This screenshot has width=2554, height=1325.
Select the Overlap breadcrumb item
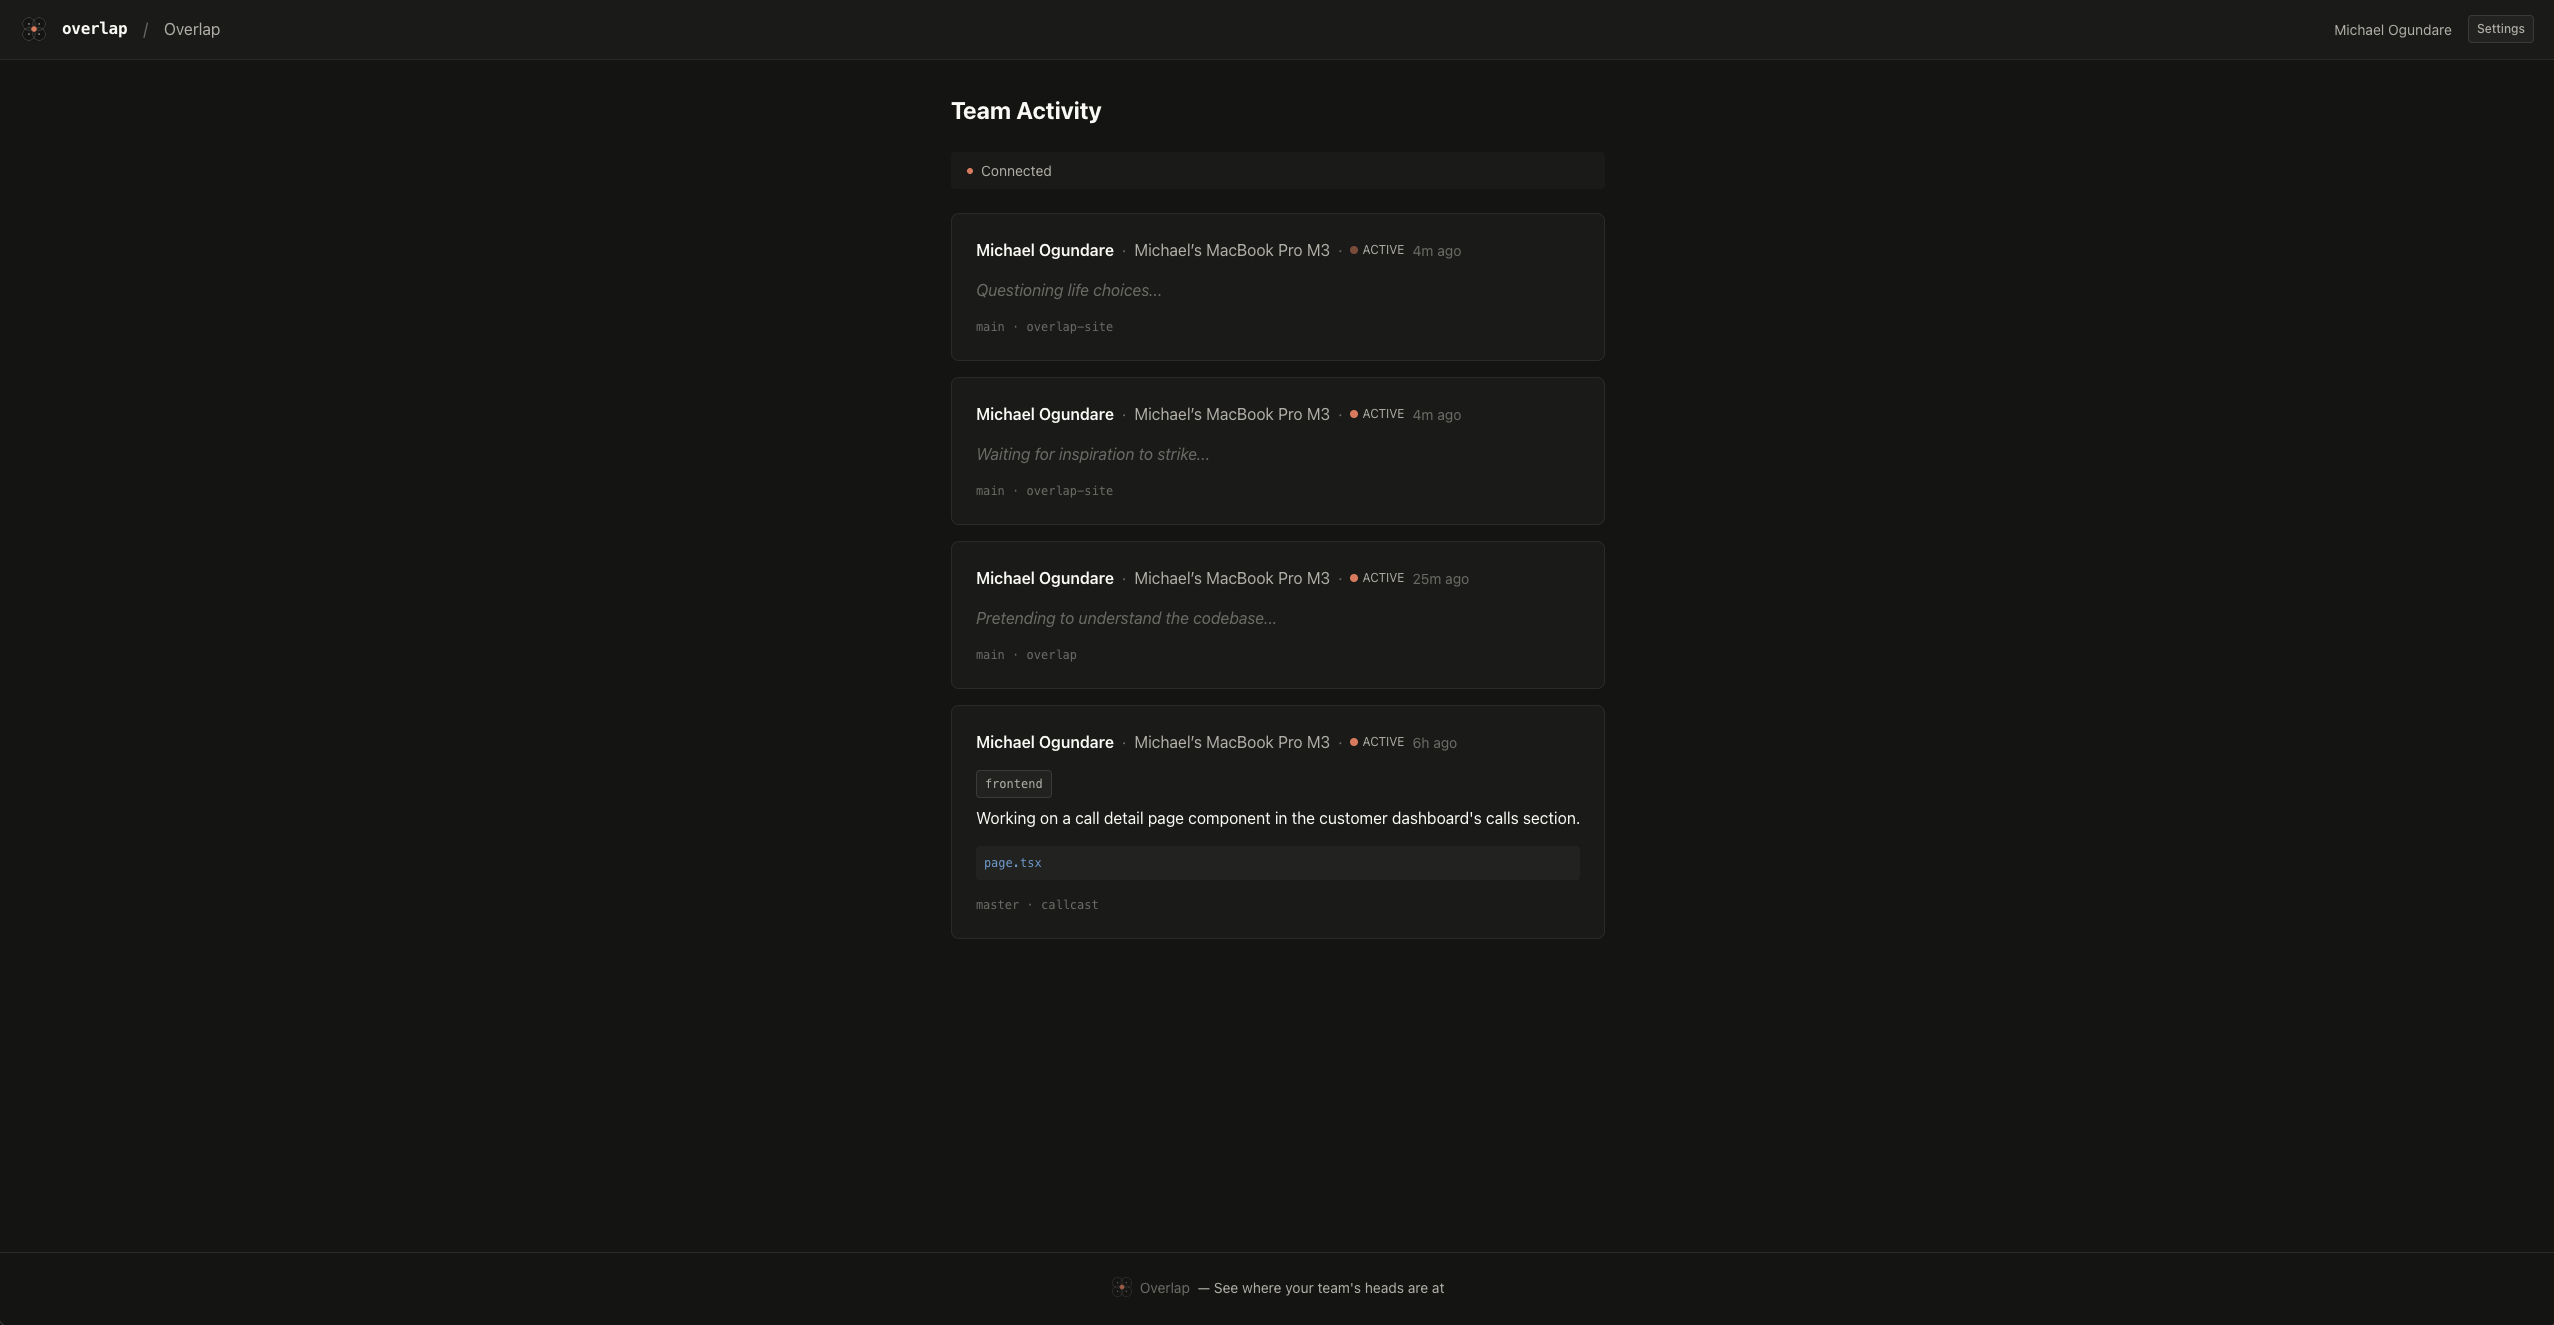click(x=190, y=28)
